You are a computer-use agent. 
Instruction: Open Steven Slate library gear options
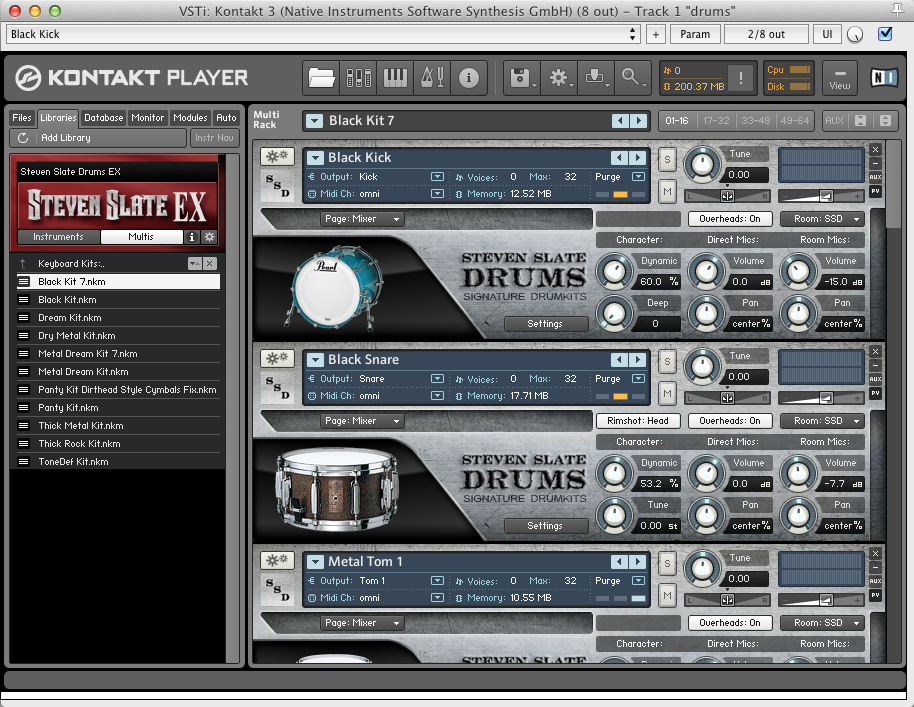pyautogui.click(x=209, y=237)
